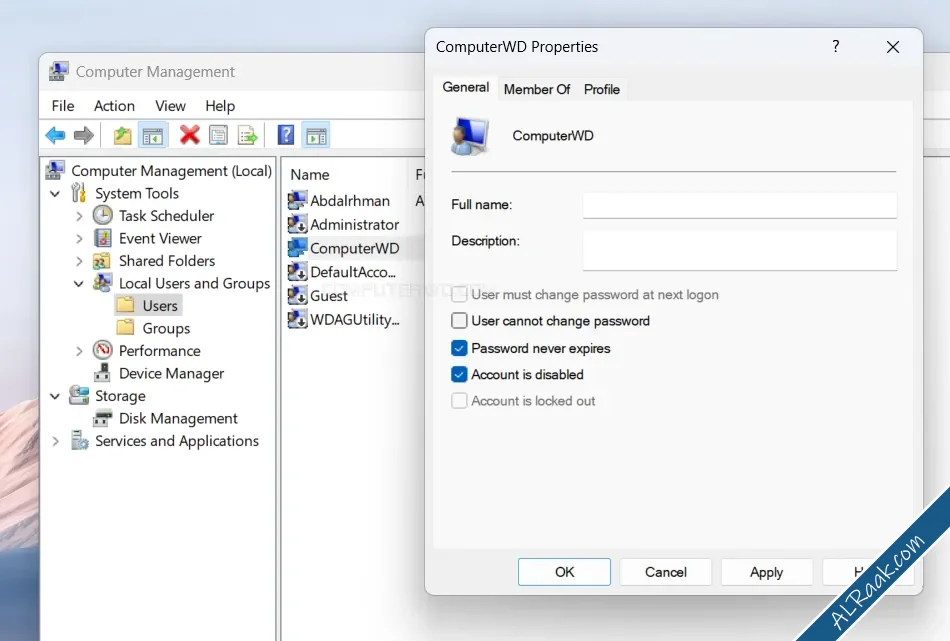950x641 pixels.
Task: Click the WDAGUtility user account icon
Action: (297, 319)
